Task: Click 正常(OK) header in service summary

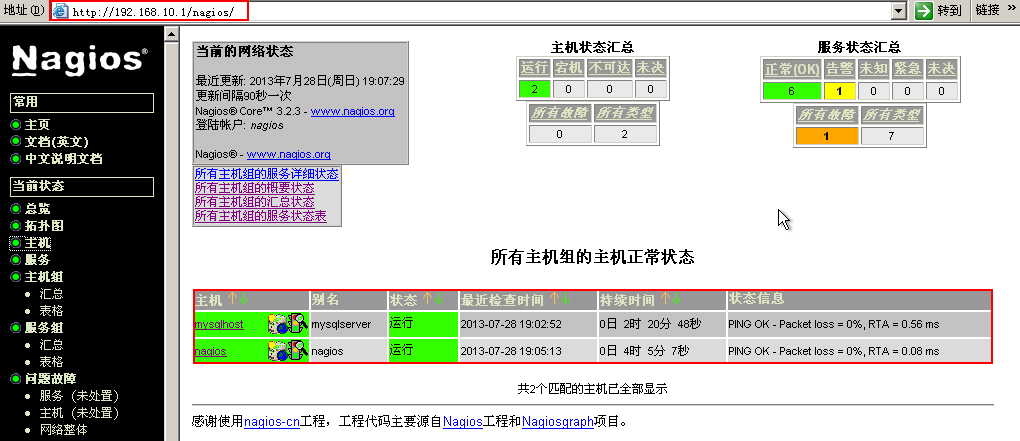Action: click(x=792, y=70)
